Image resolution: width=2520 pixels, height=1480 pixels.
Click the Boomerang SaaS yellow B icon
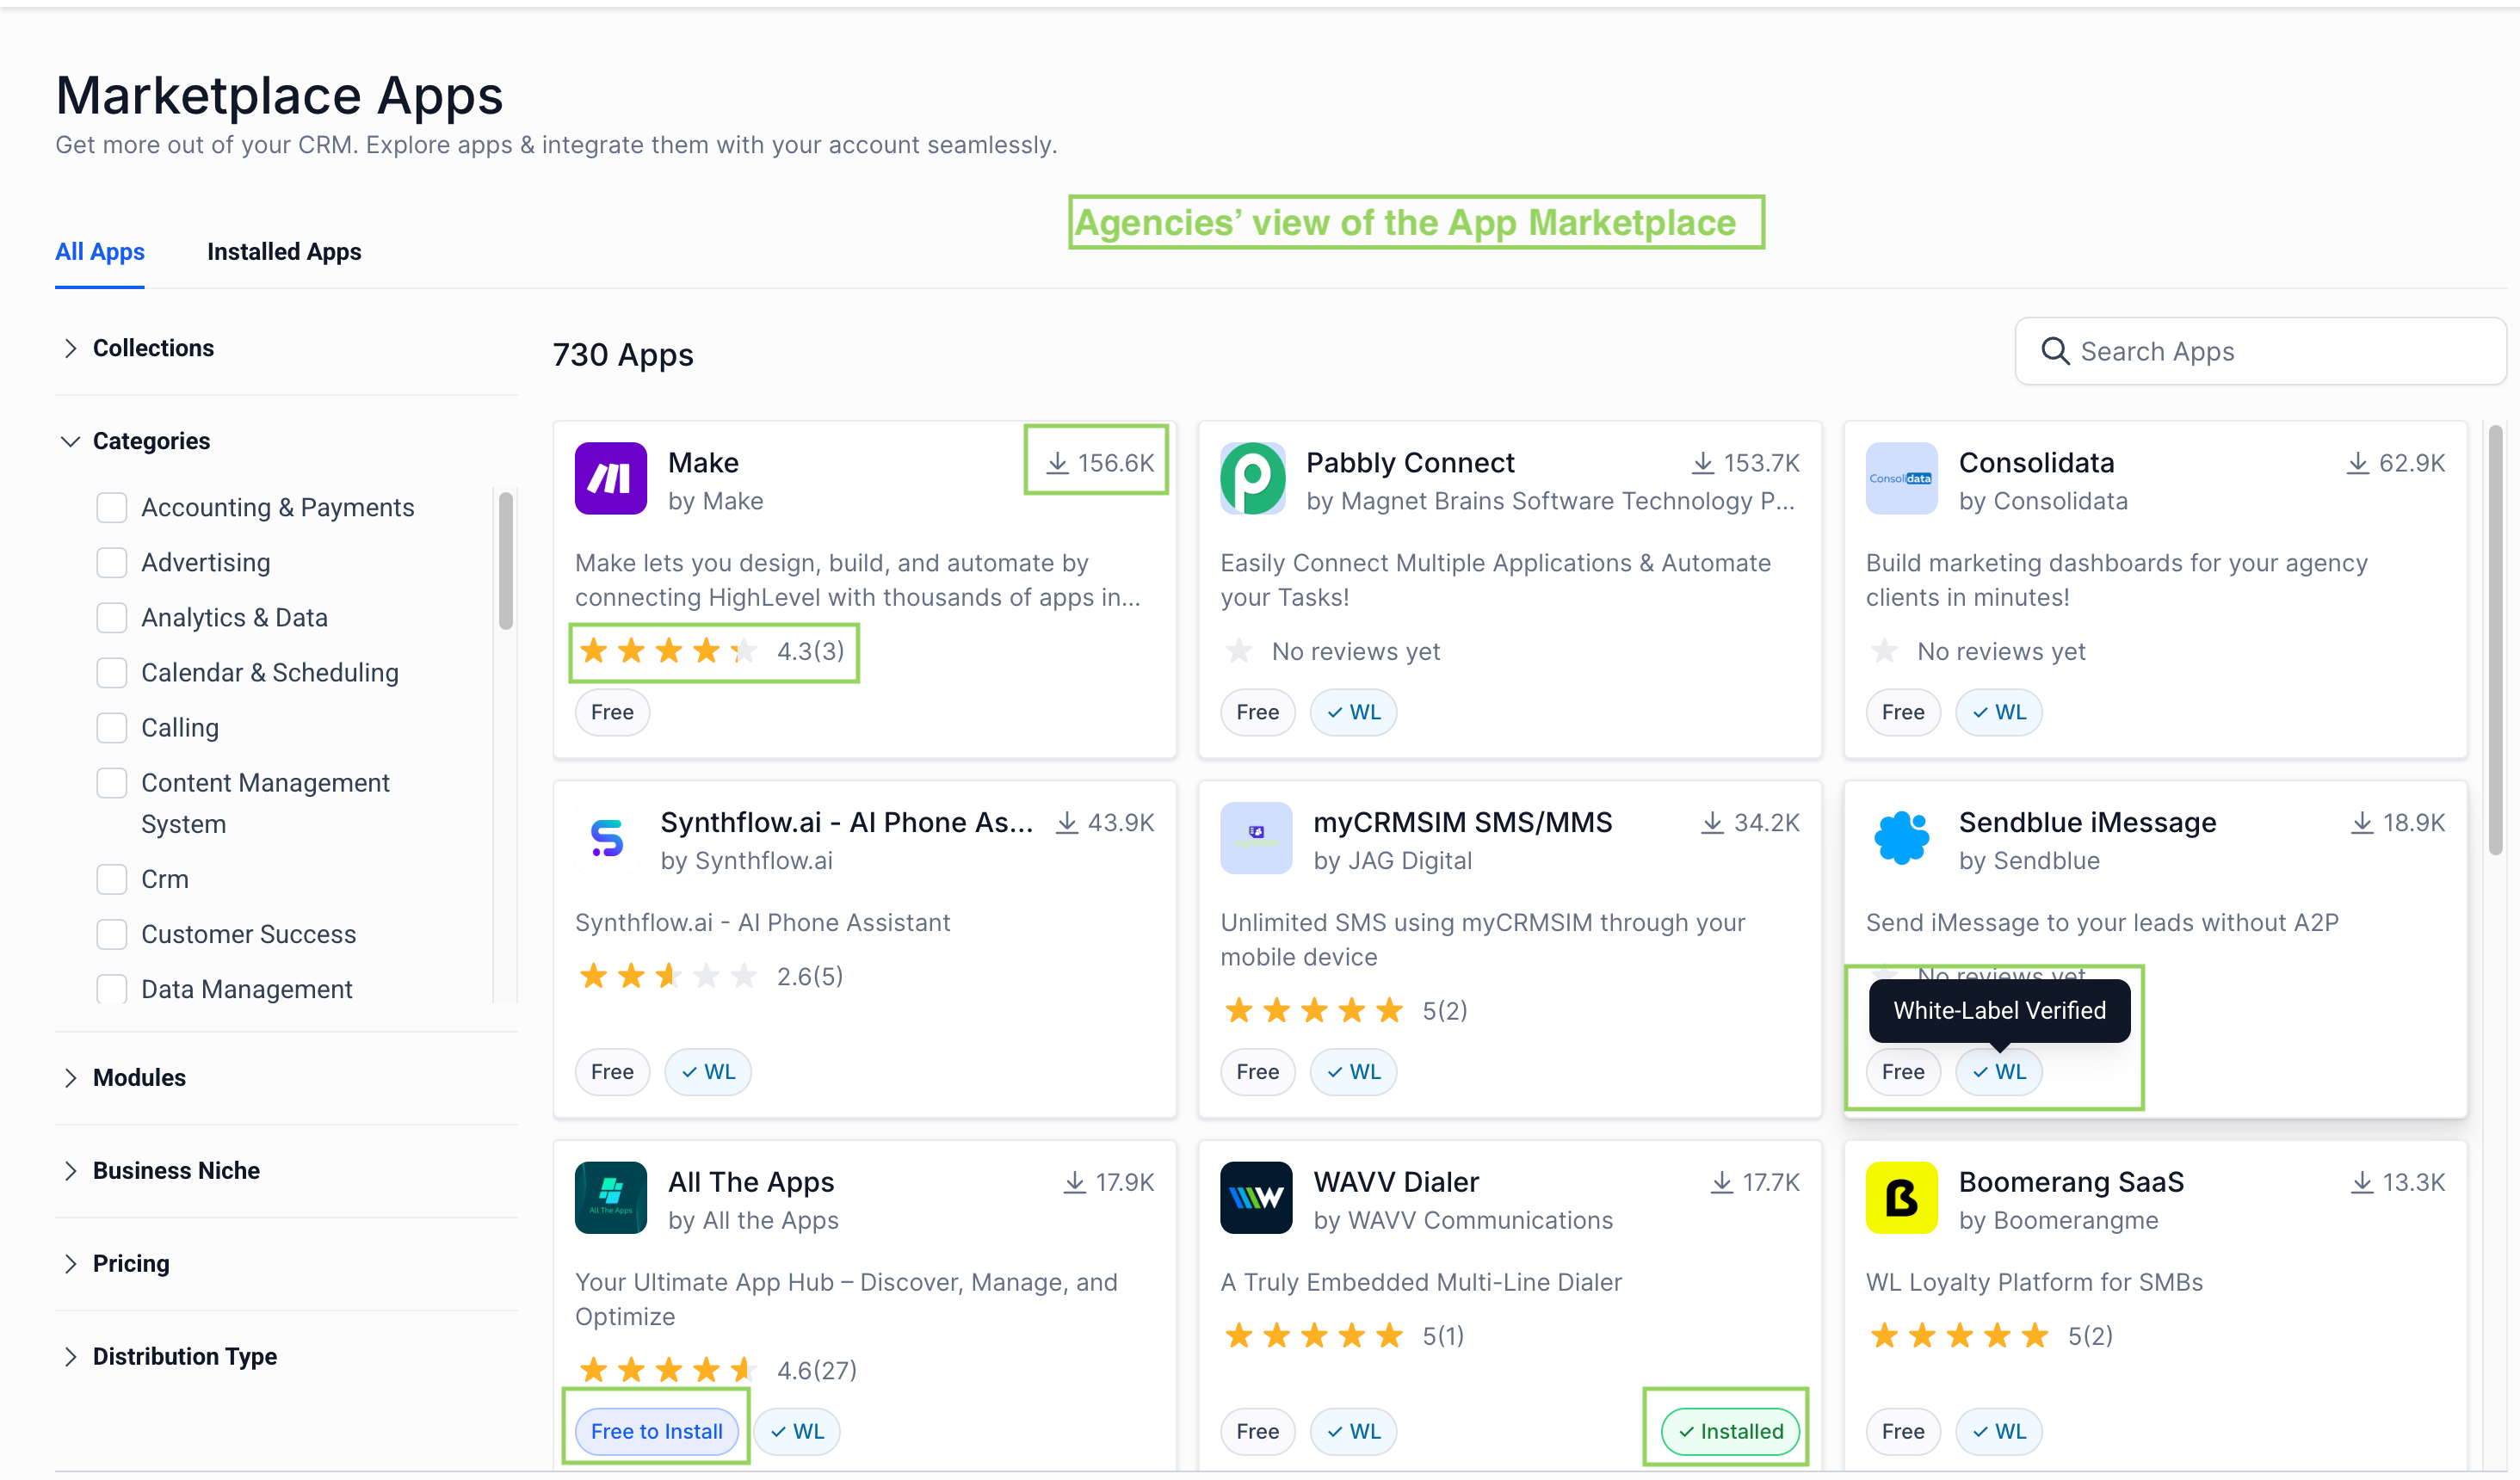(x=1900, y=1197)
